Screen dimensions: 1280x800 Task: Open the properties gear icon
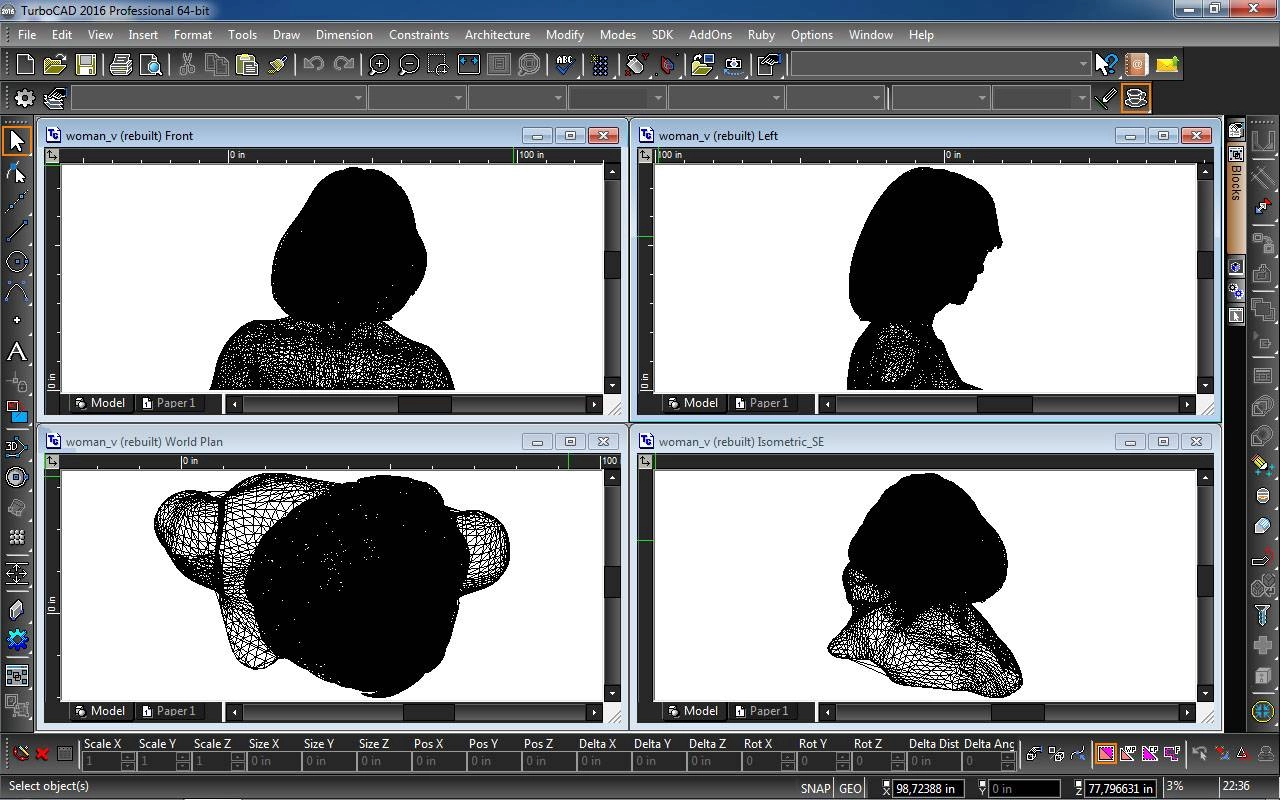(24, 98)
